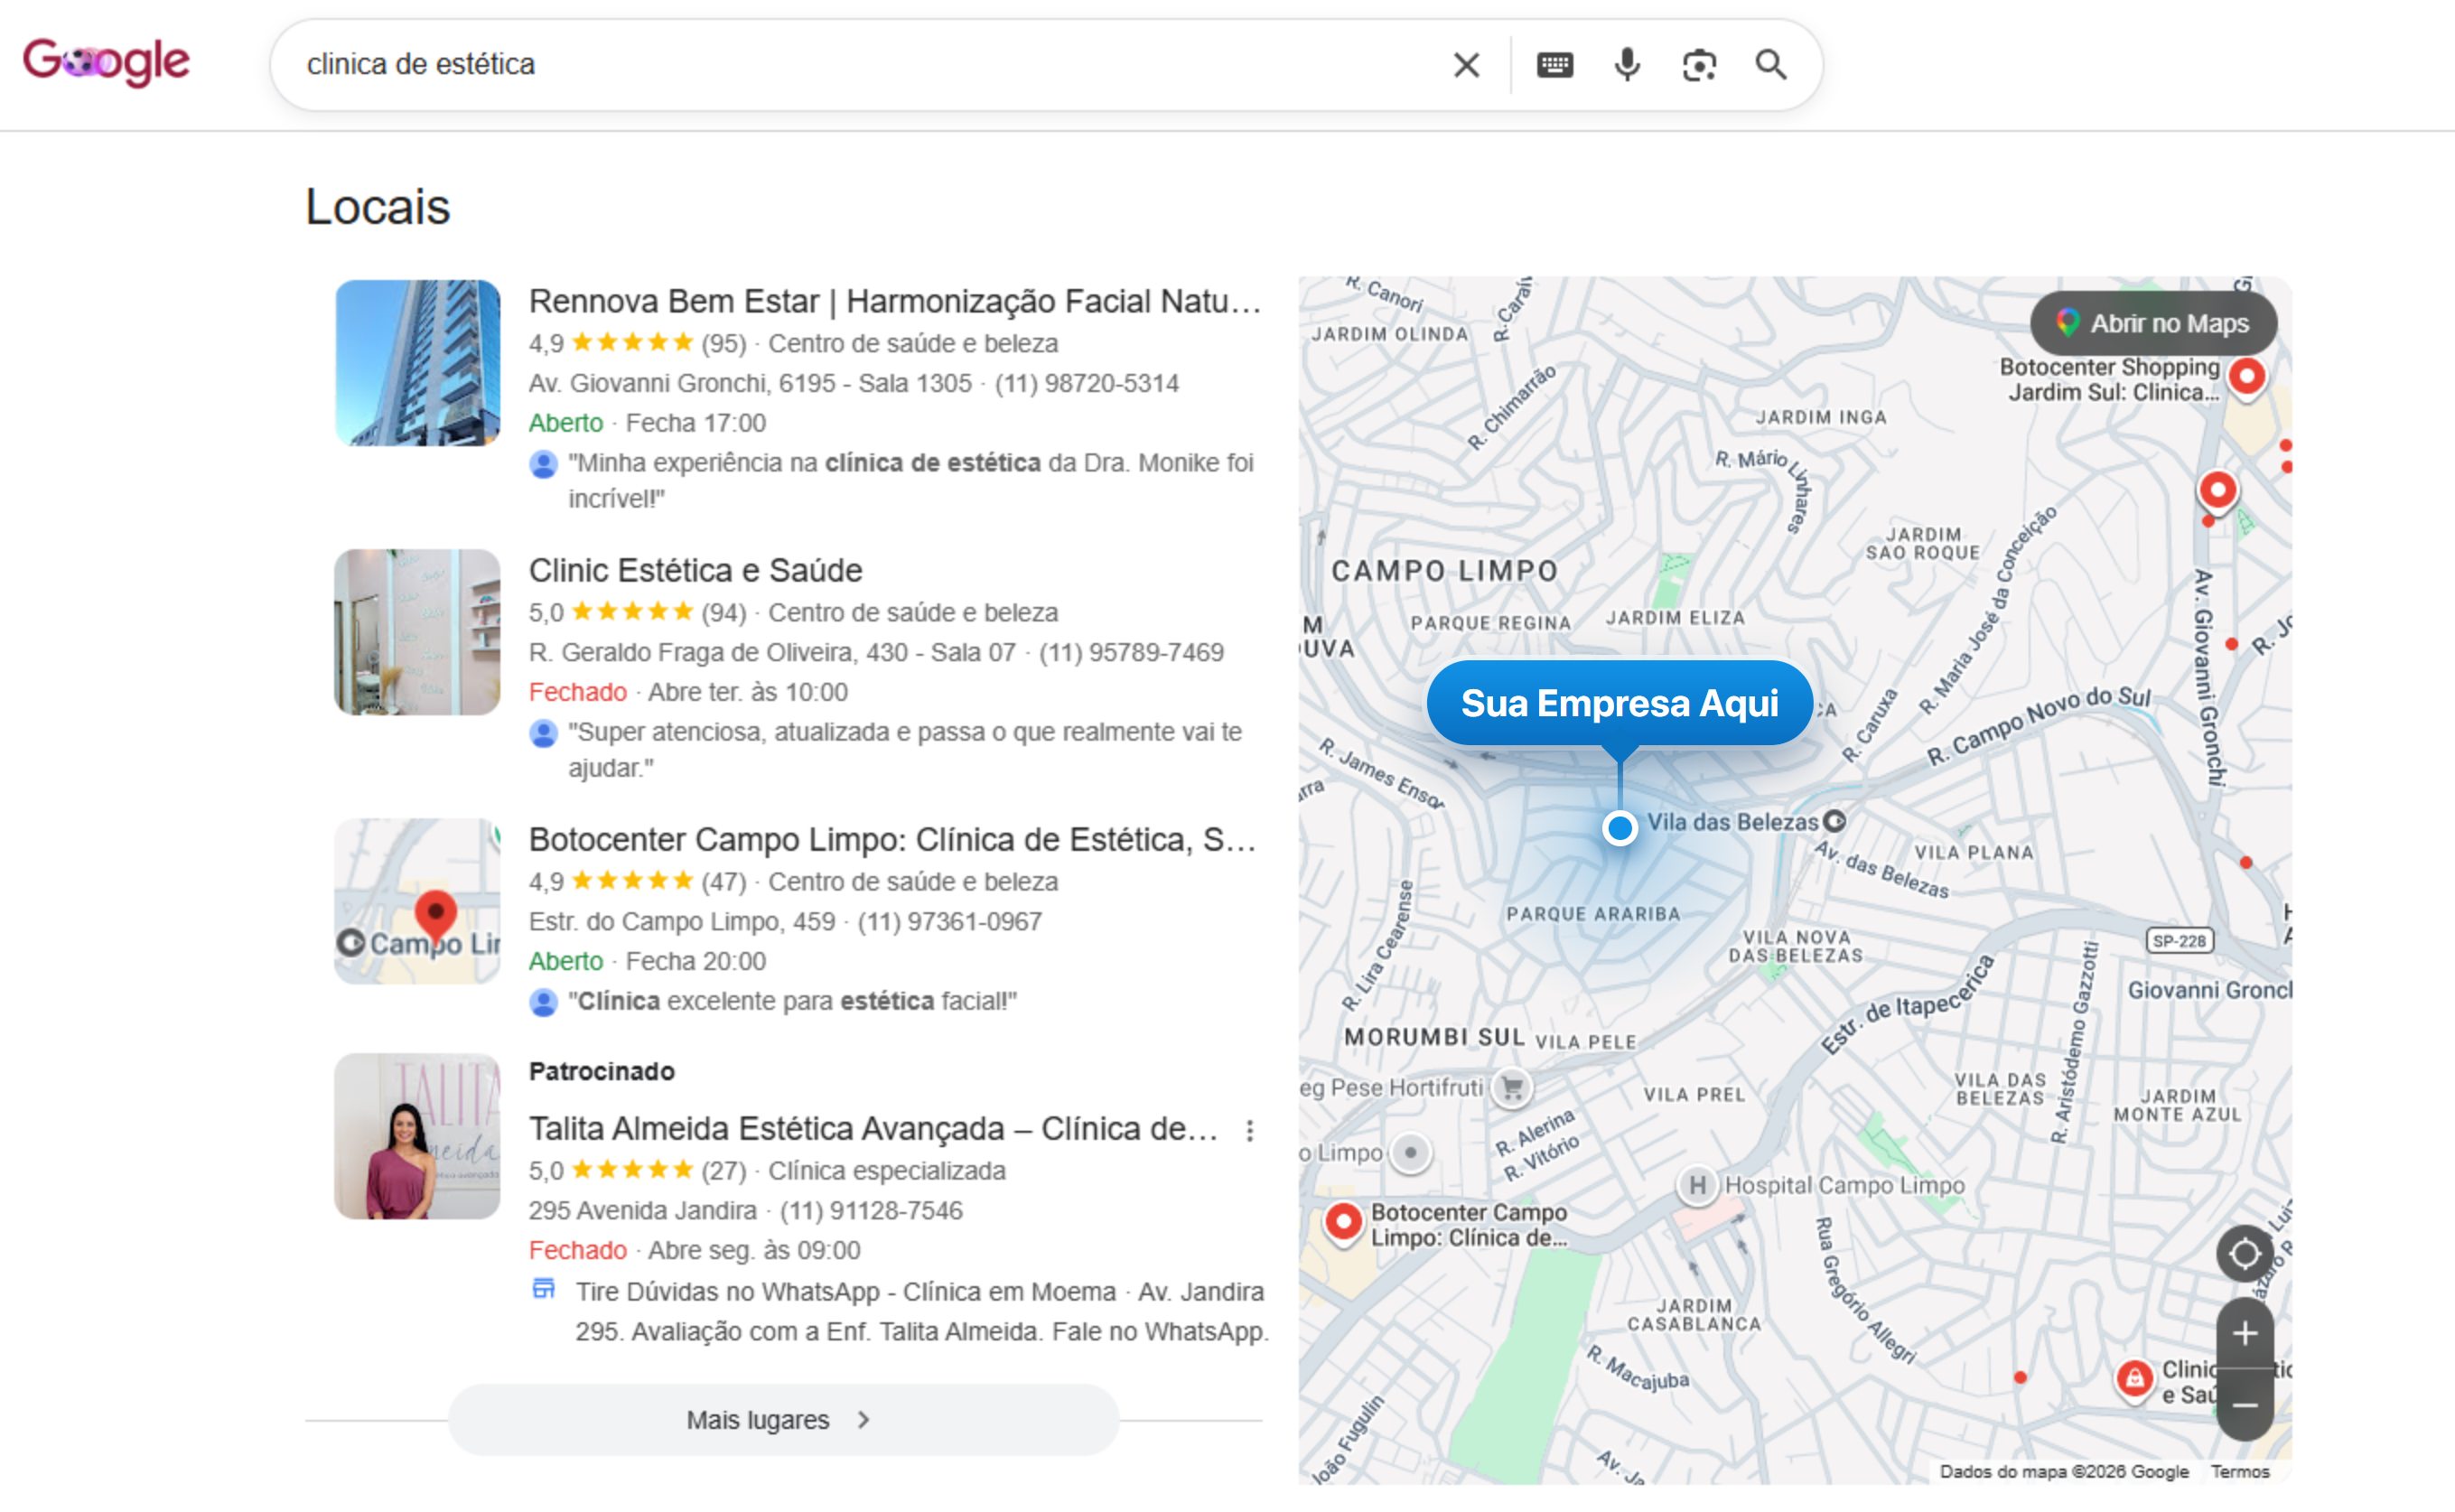Screen dimensions: 2455x1512
Task: Select the Clinic Estética e Saúde lock pin
Action: [x=2134, y=1380]
